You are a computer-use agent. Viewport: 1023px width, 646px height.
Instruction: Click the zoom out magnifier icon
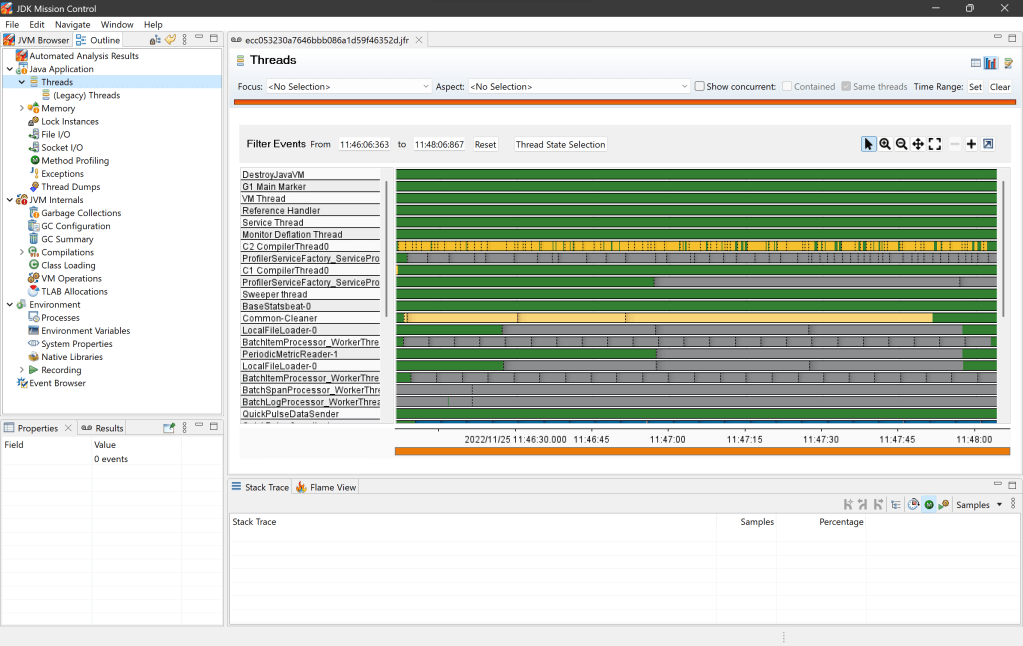(901, 144)
